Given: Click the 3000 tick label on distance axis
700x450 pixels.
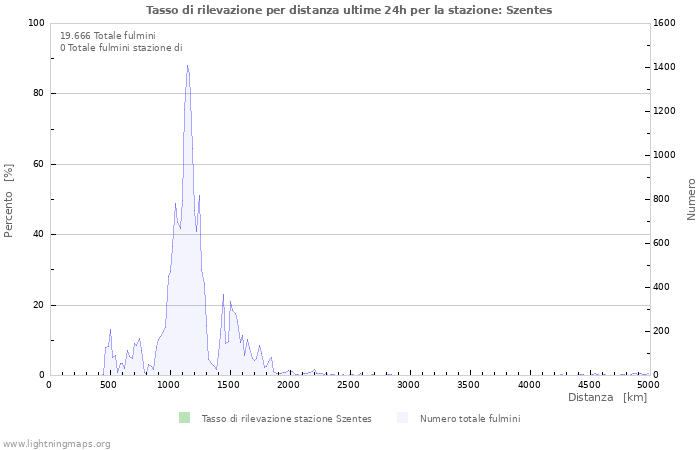Looking at the screenshot, I should [x=408, y=385].
